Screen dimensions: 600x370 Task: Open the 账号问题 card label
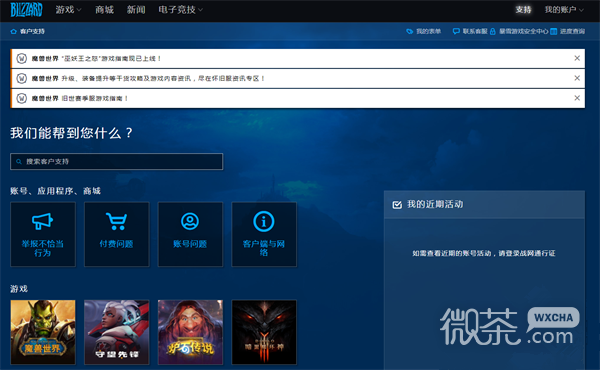[x=190, y=244]
